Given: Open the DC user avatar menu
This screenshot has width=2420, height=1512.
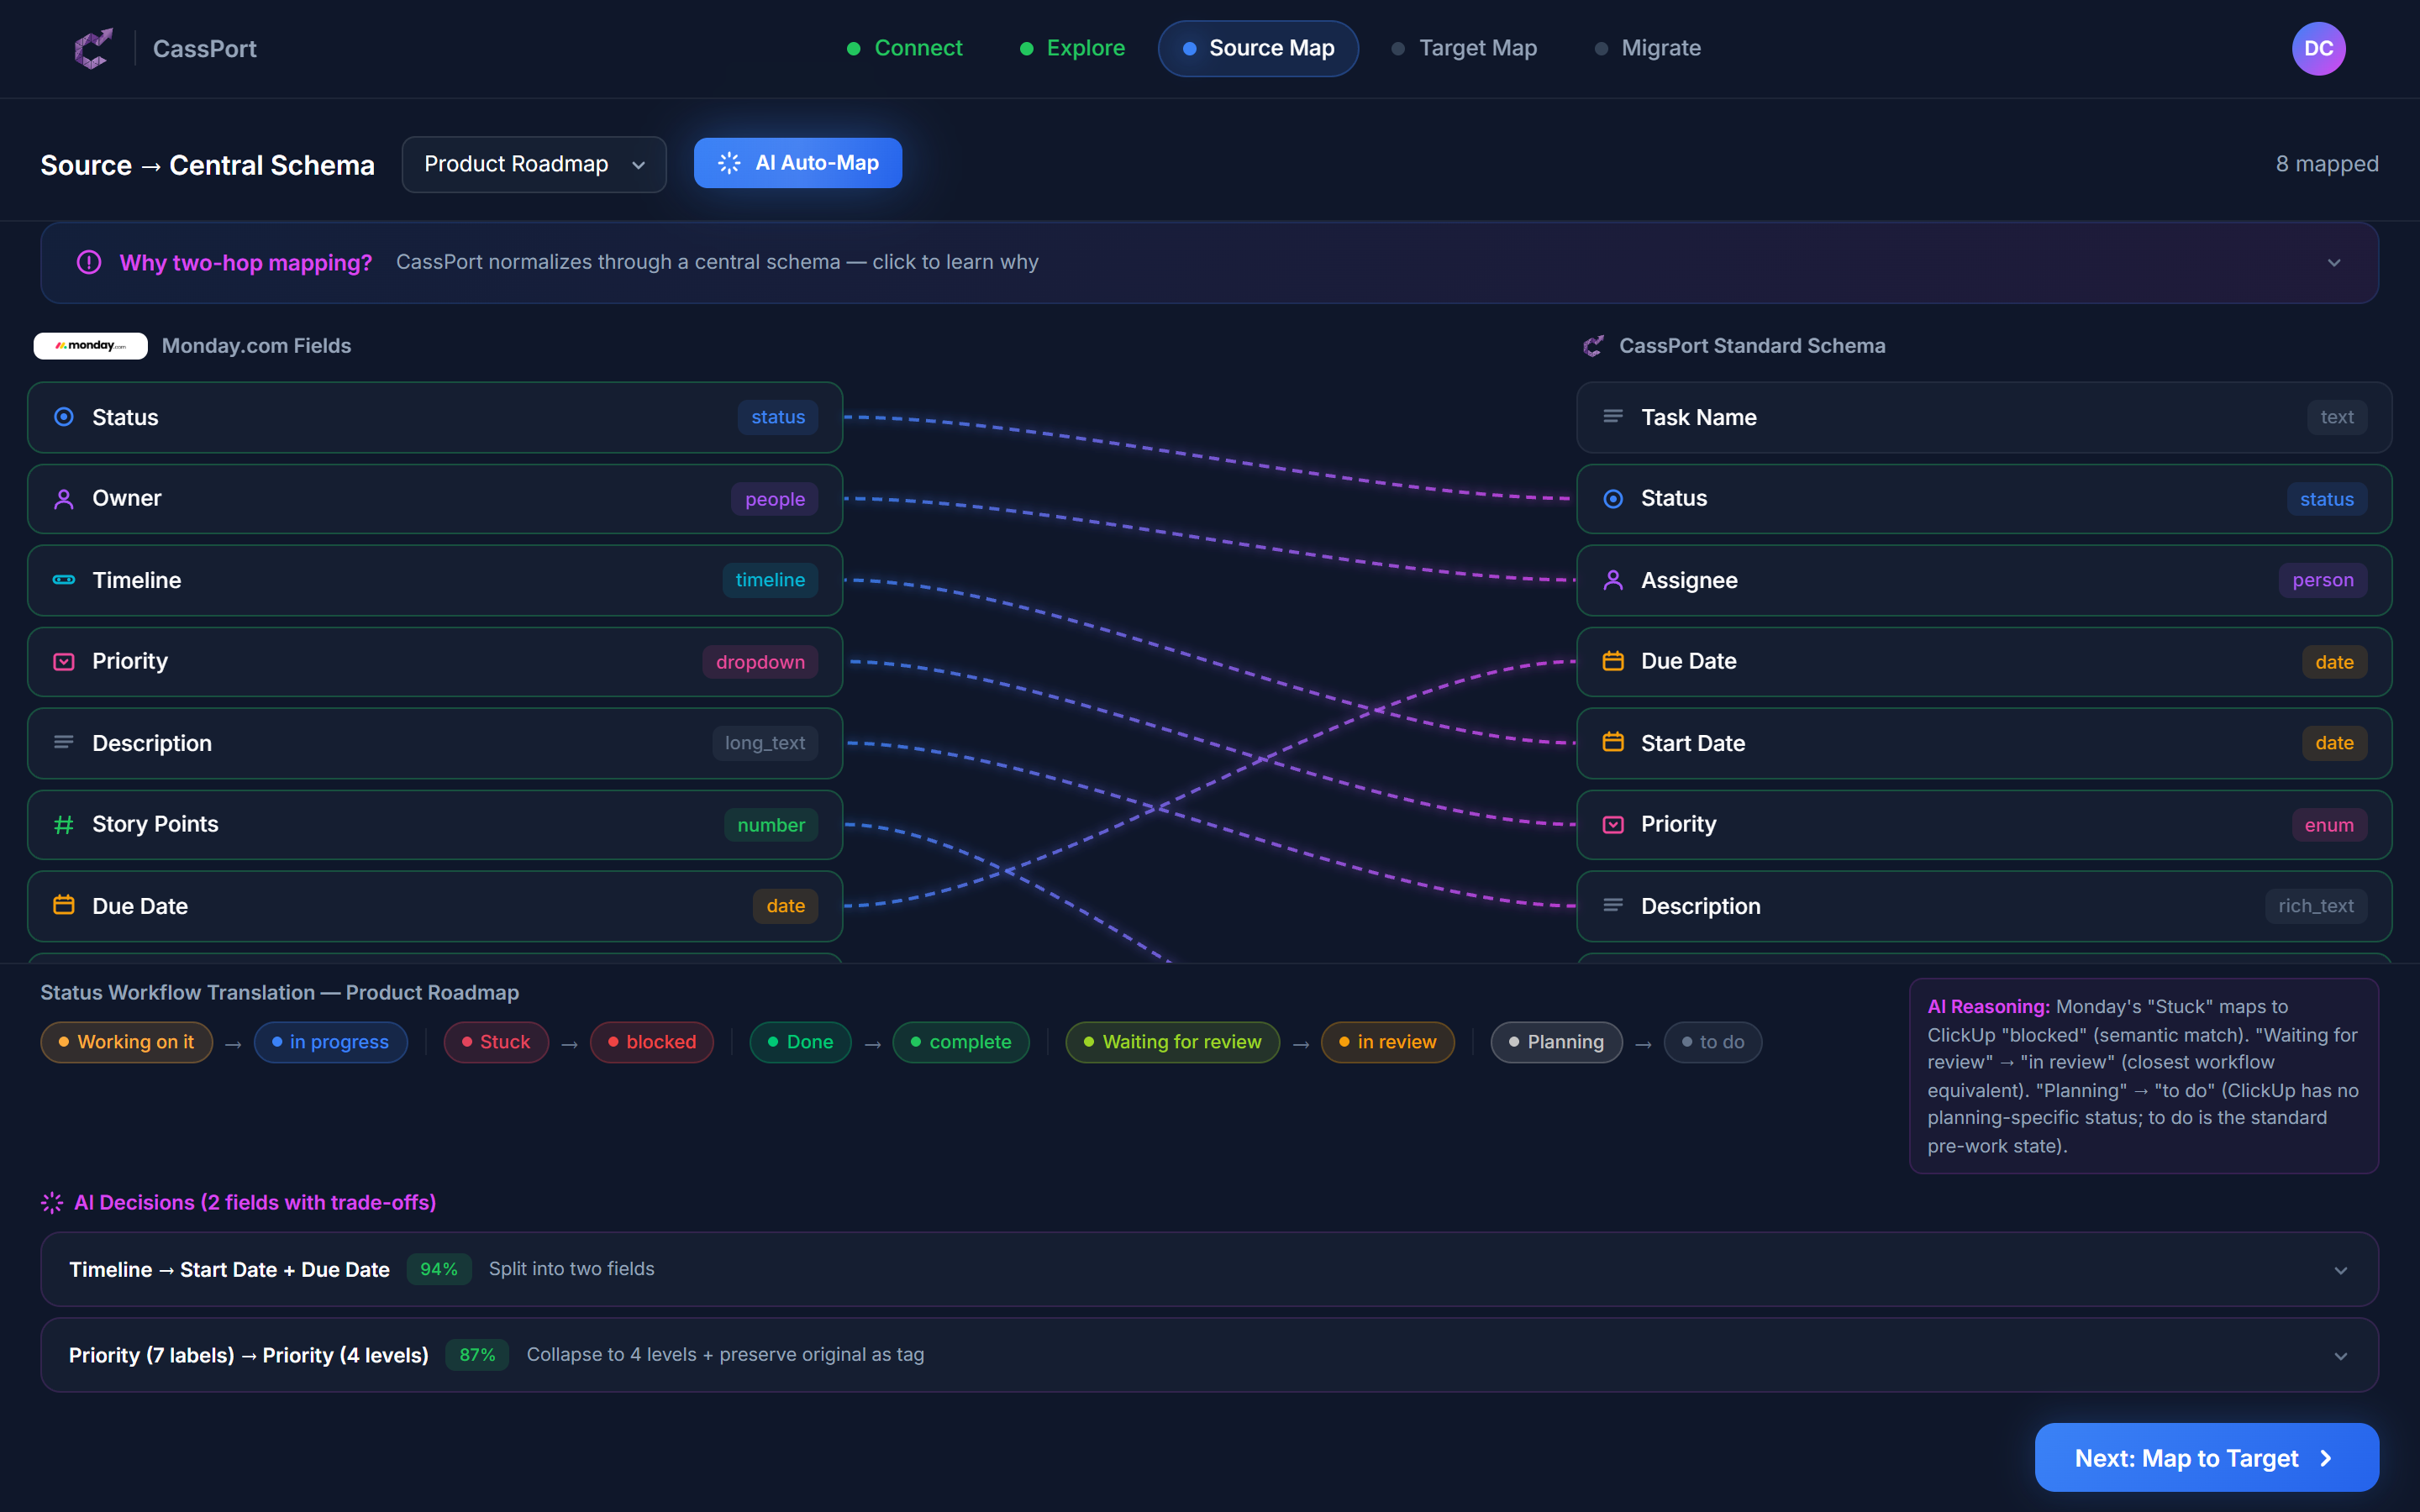Looking at the screenshot, I should 2318,48.
